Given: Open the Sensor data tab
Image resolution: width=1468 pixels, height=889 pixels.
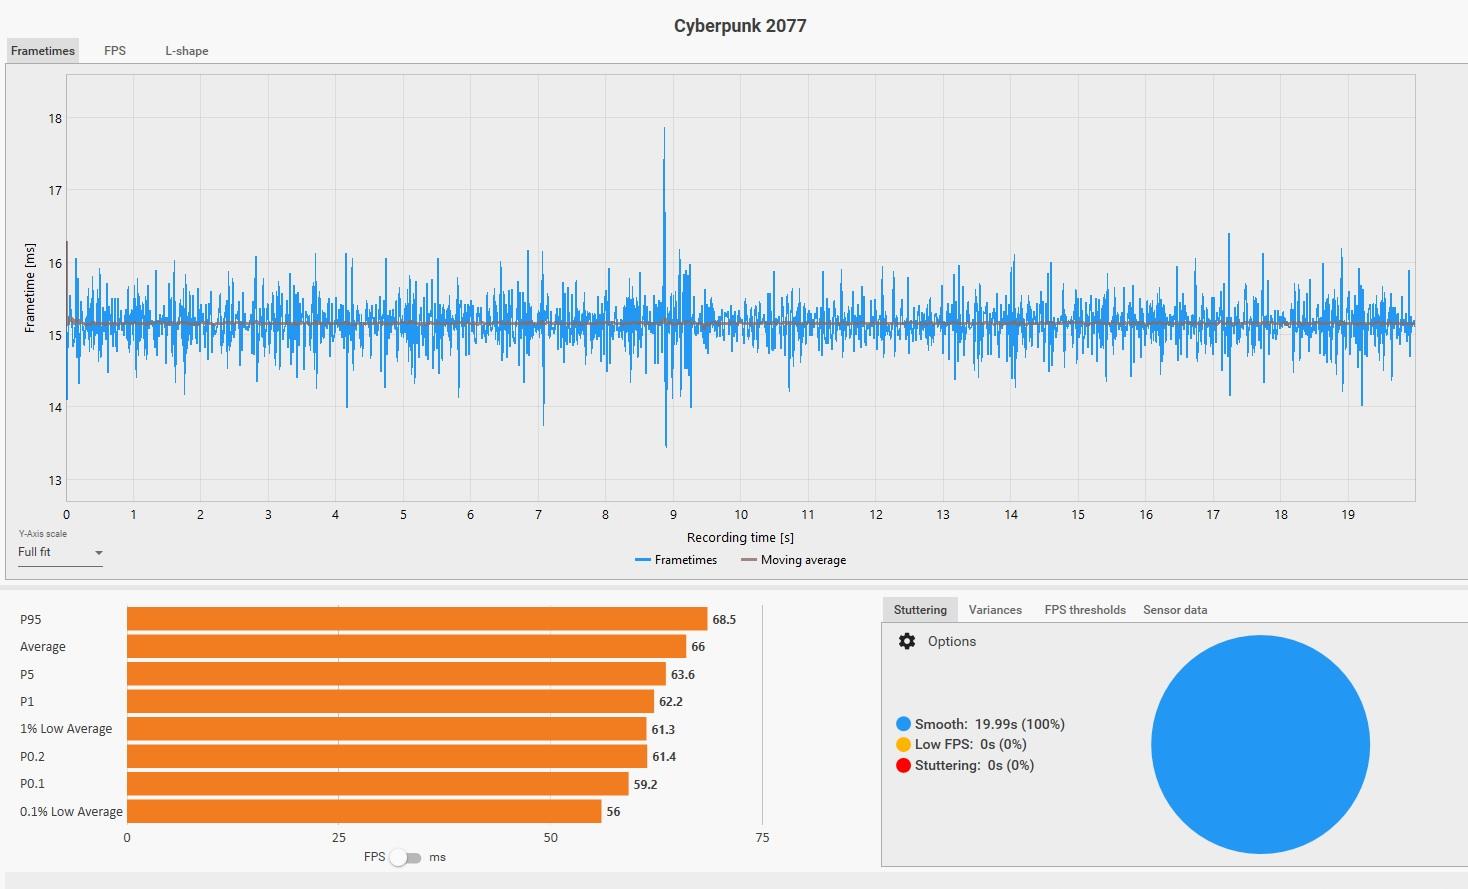Looking at the screenshot, I should tap(1175, 610).
